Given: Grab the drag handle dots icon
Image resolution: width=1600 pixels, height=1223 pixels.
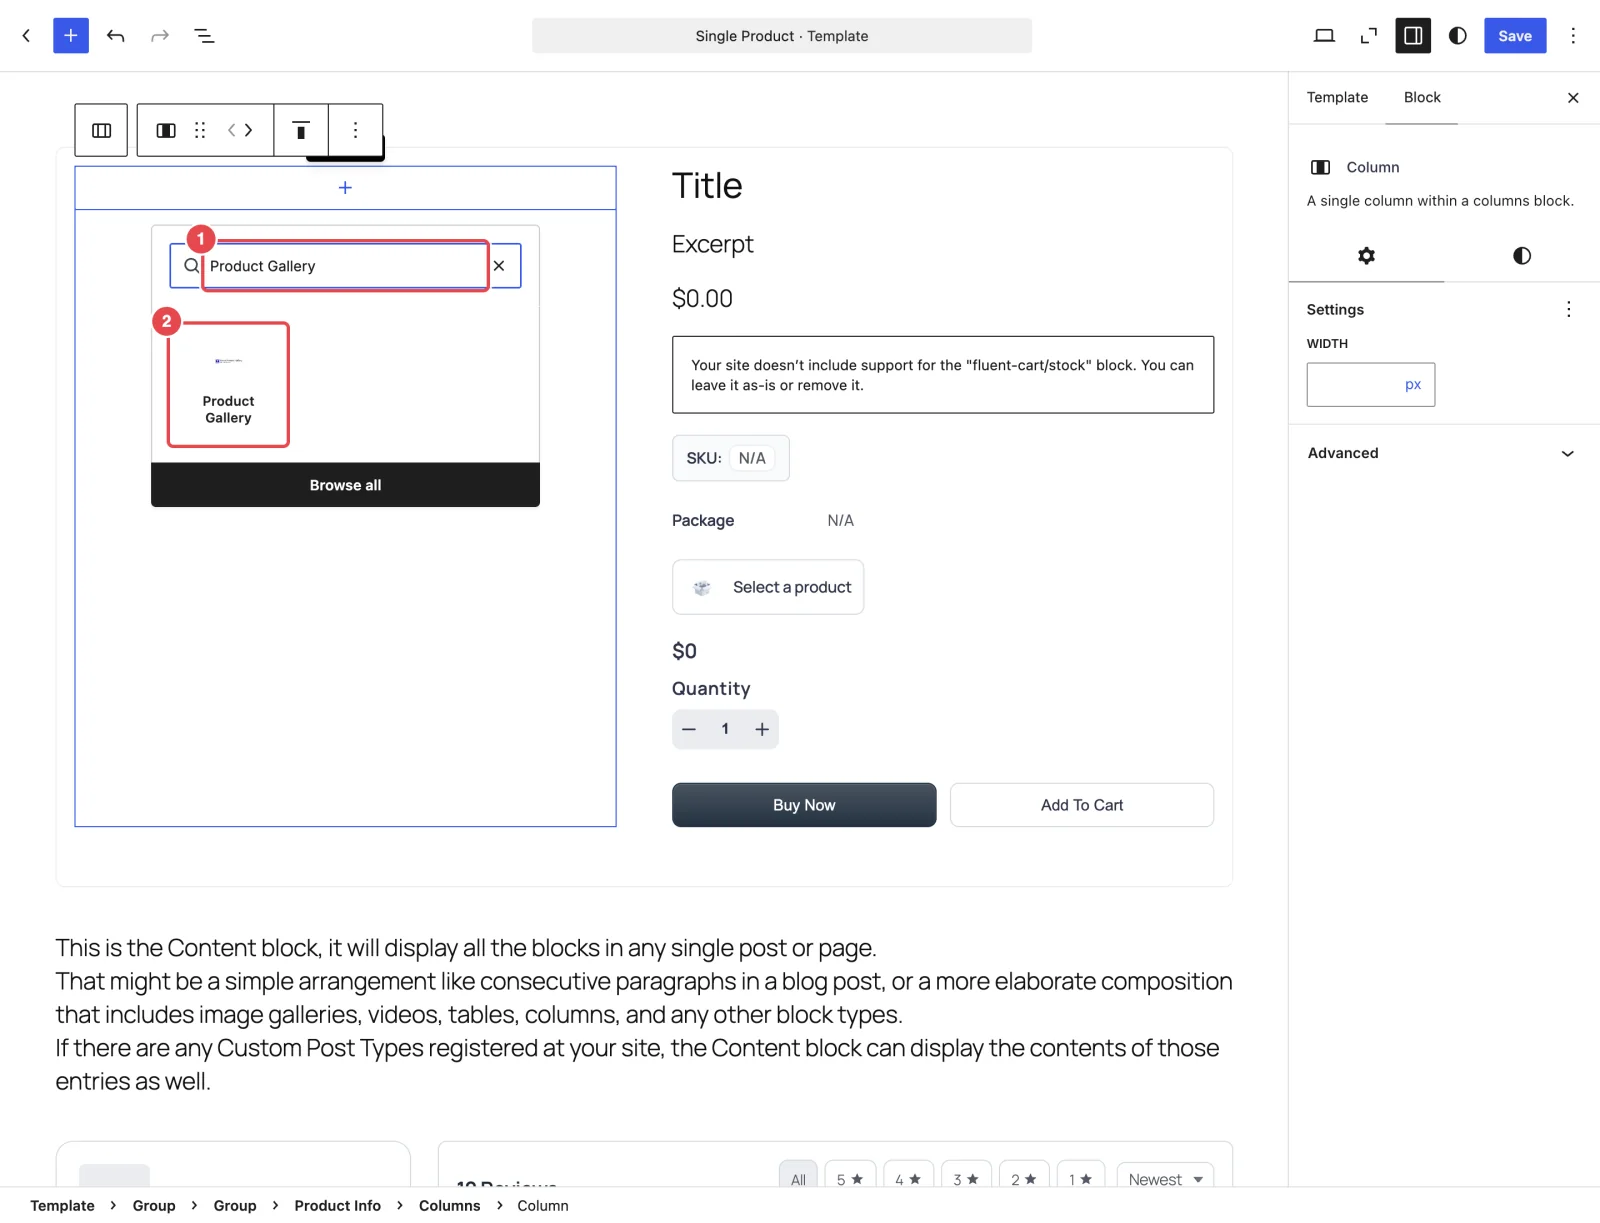Looking at the screenshot, I should pos(200,130).
